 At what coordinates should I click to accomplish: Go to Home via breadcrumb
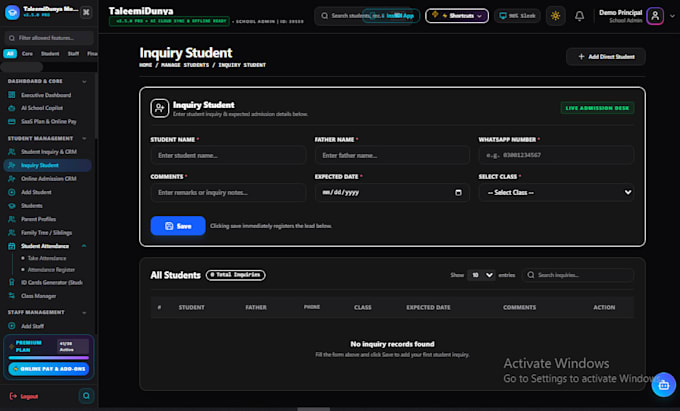click(x=146, y=65)
